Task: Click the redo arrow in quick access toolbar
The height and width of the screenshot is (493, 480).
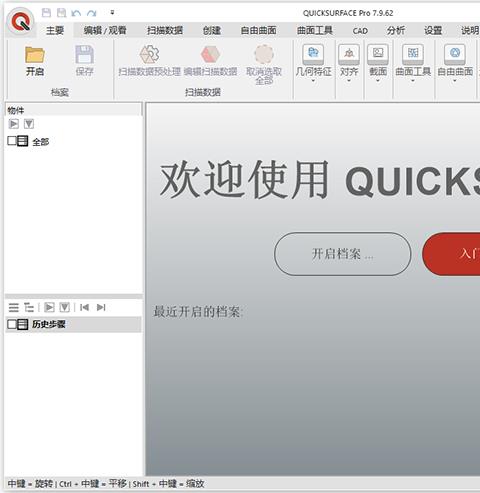Action: pyautogui.click(x=91, y=13)
